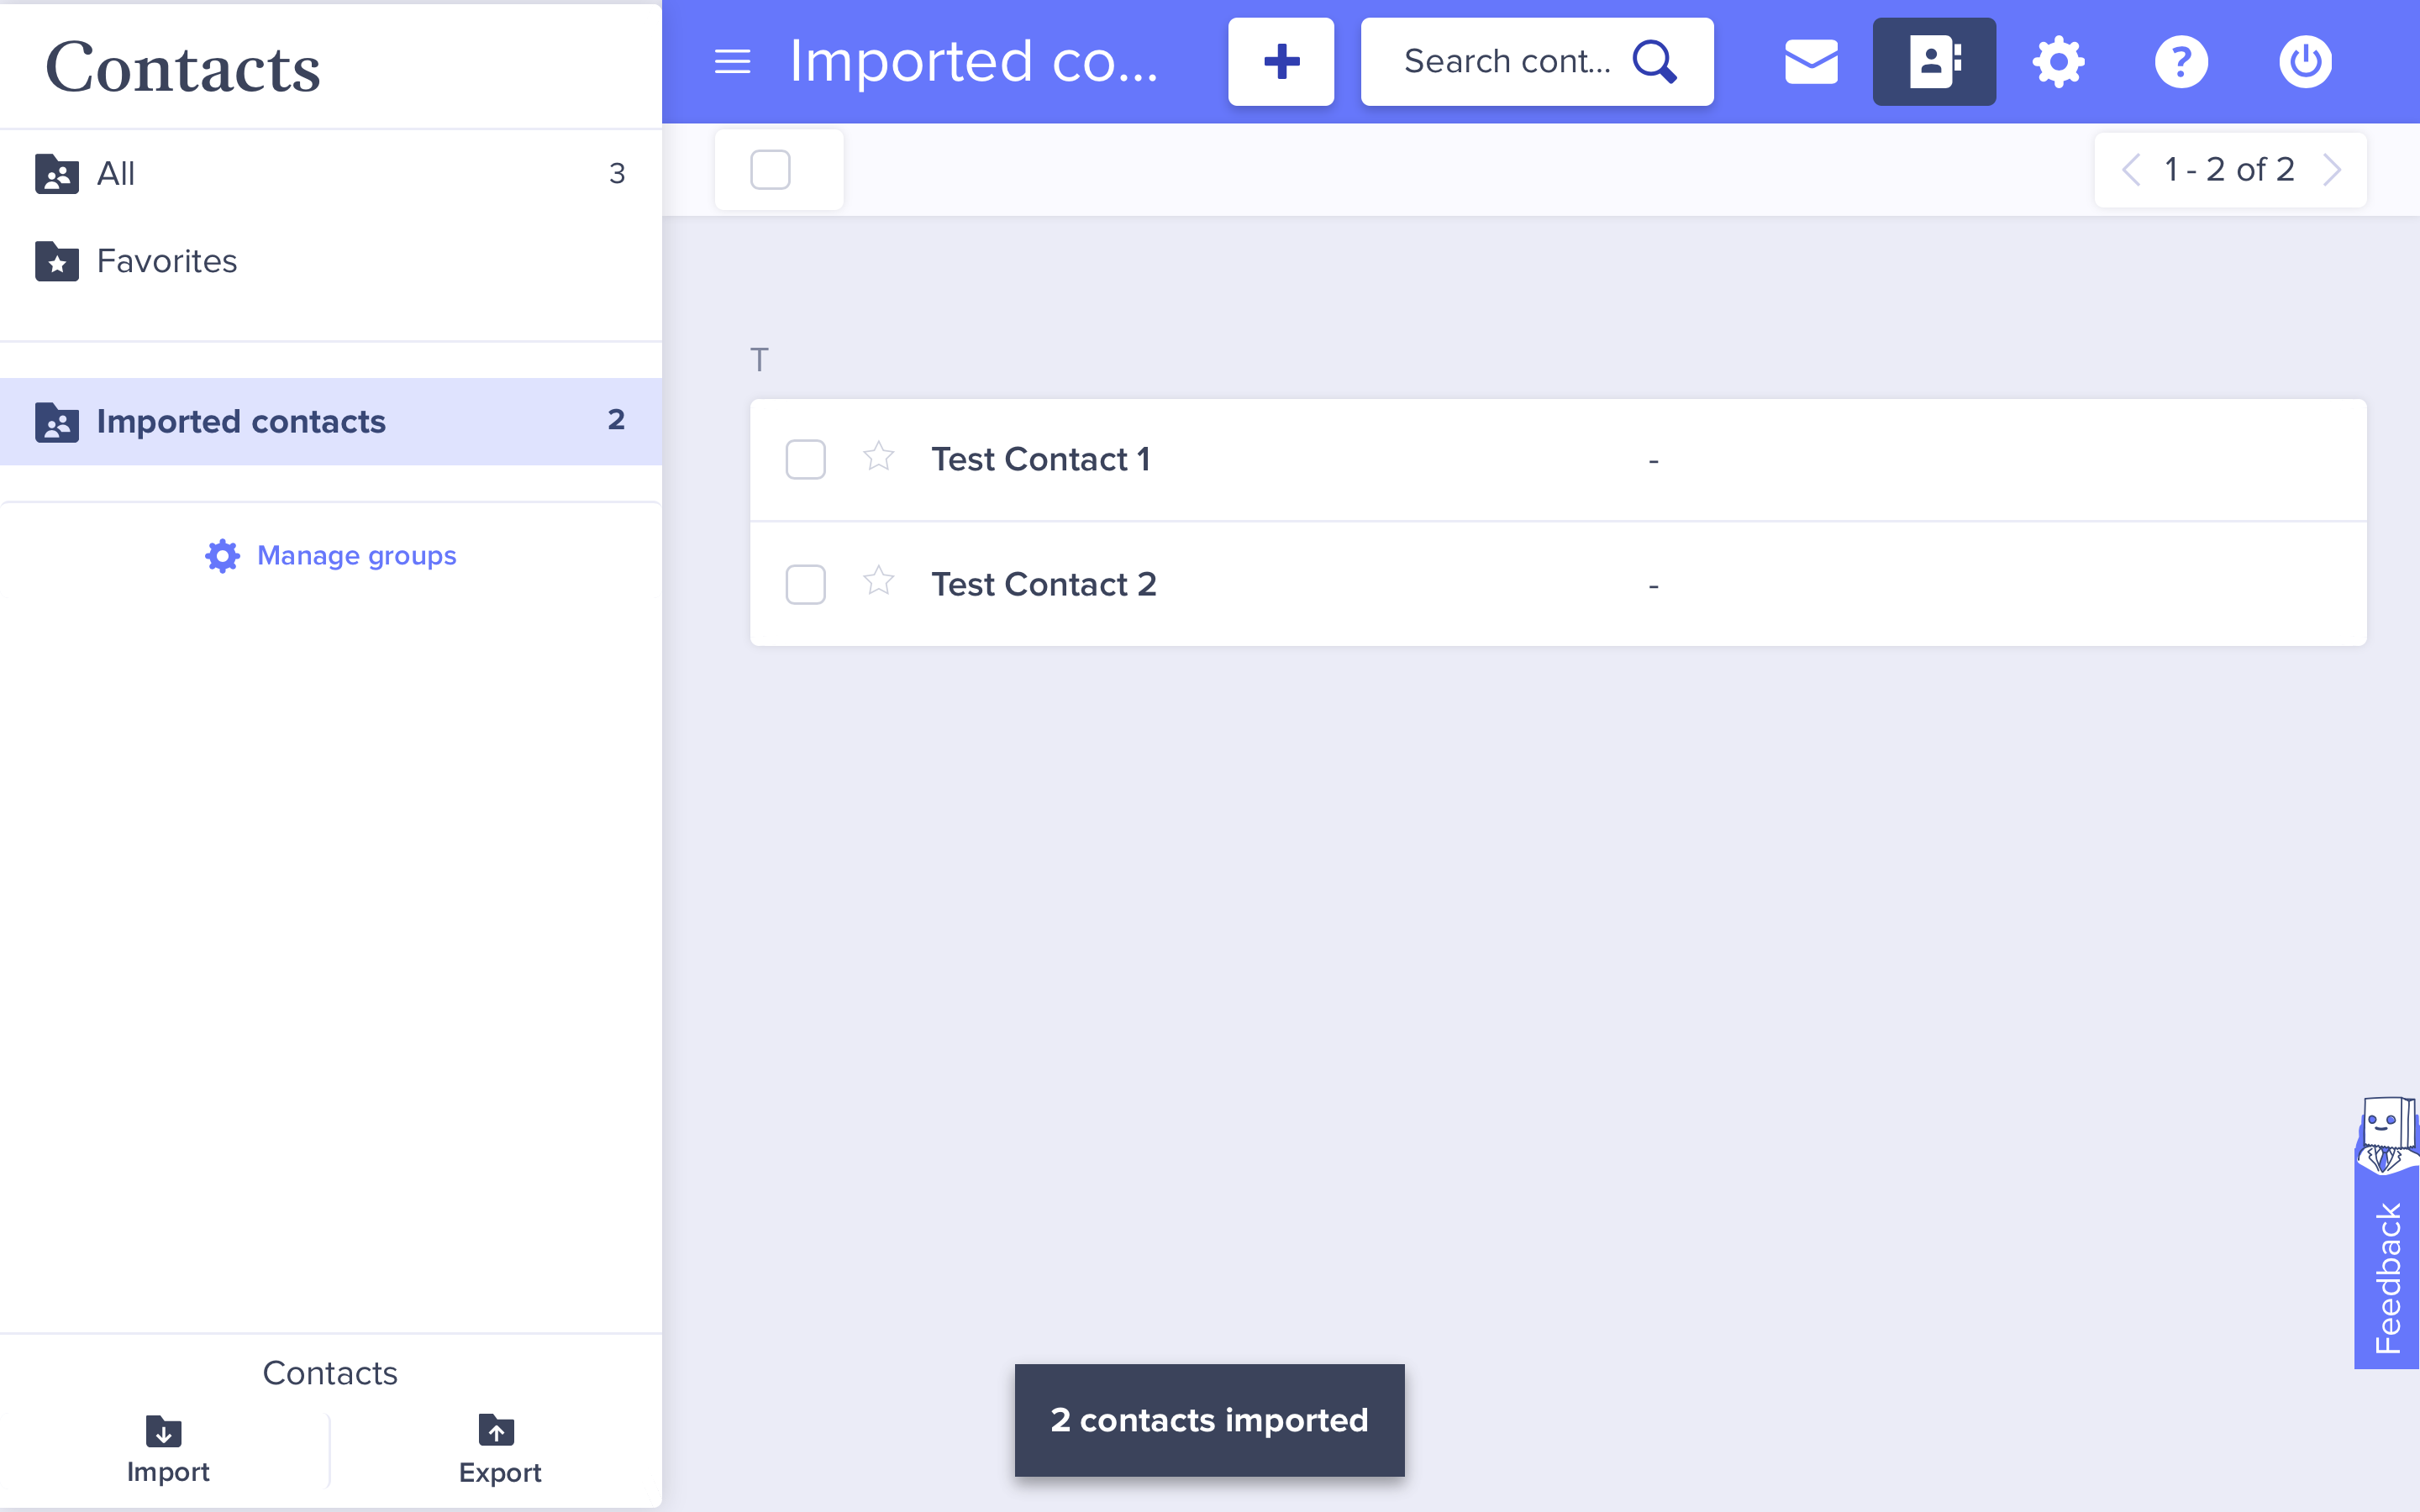Add a new contact with the plus icon

1280,62
